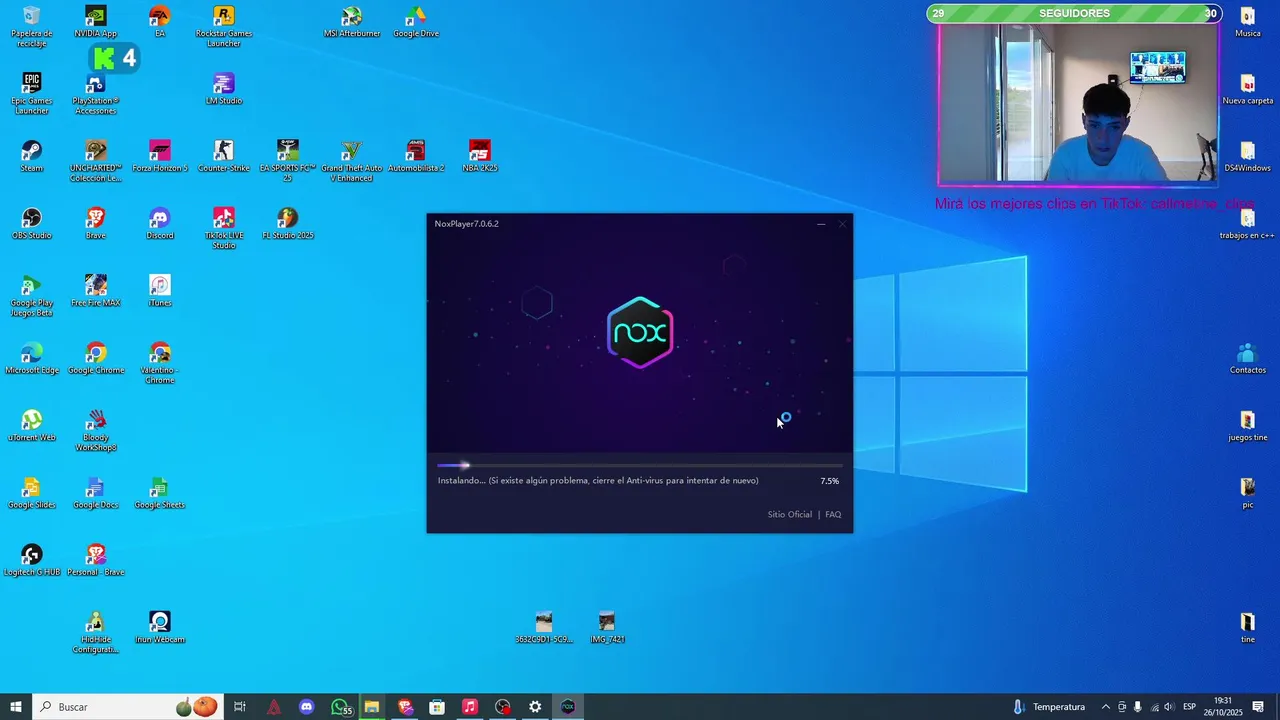The height and width of the screenshot is (720, 1280).
Task: Select Personal - Brave desktop icon
Action: tap(96, 560)
